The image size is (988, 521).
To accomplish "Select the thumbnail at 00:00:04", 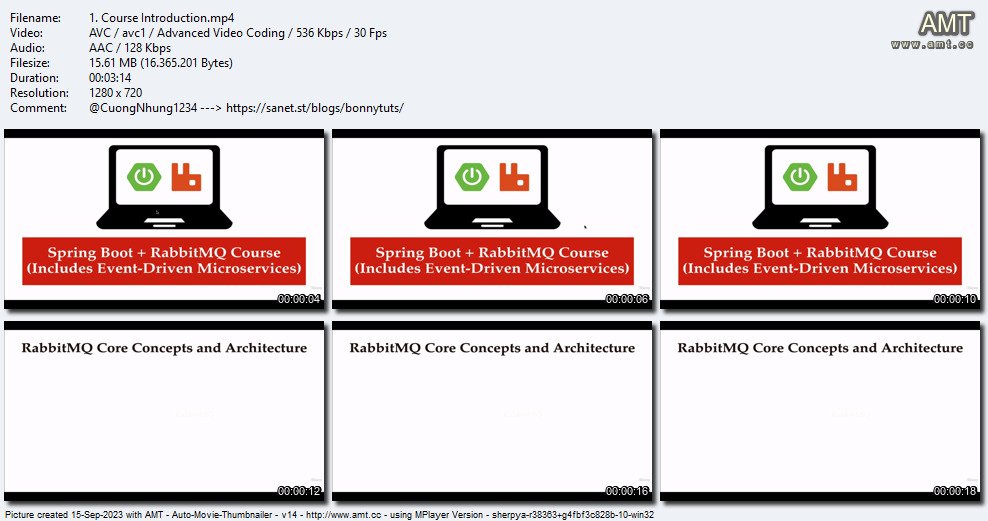I will tap(164, 219).
